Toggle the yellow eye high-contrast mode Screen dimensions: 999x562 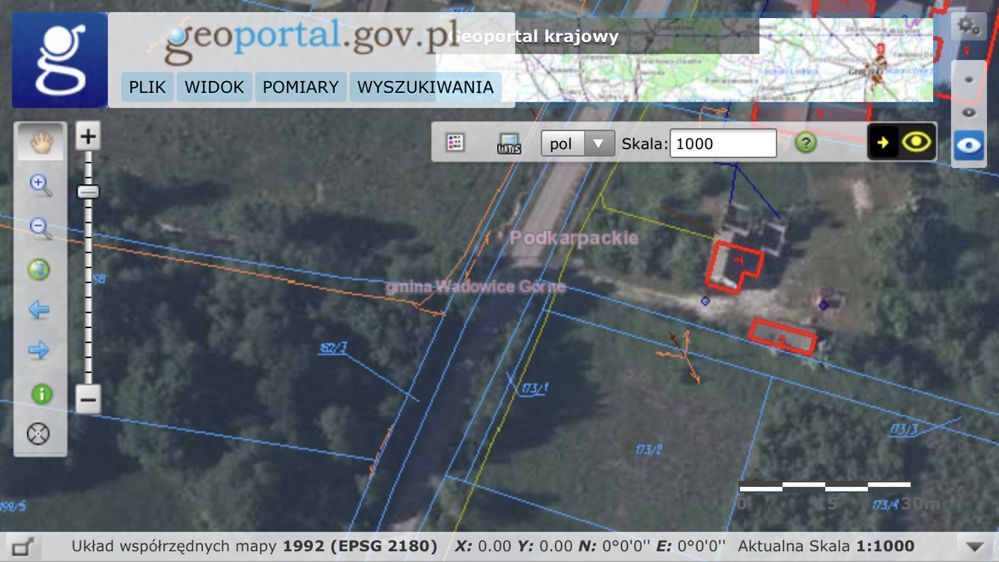(916, 142)
